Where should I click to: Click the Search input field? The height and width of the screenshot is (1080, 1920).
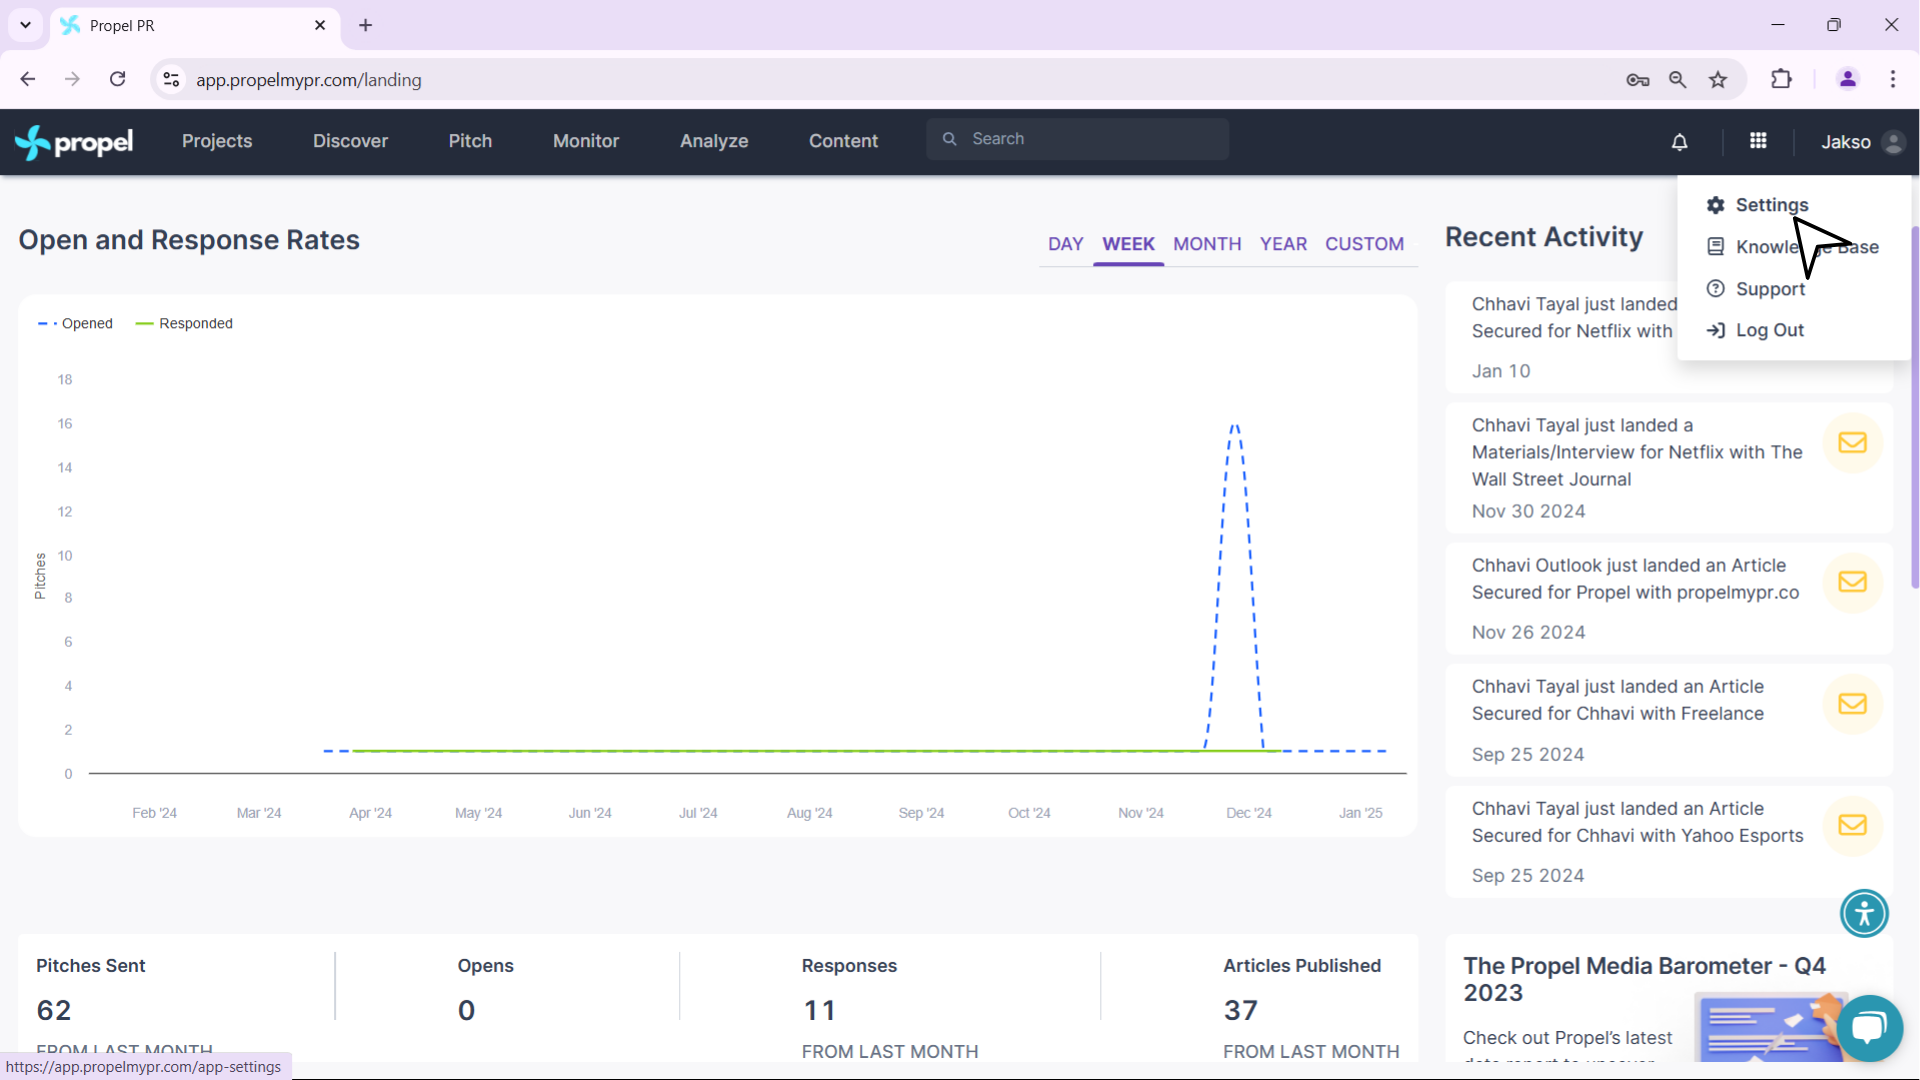click(1077, 139)
